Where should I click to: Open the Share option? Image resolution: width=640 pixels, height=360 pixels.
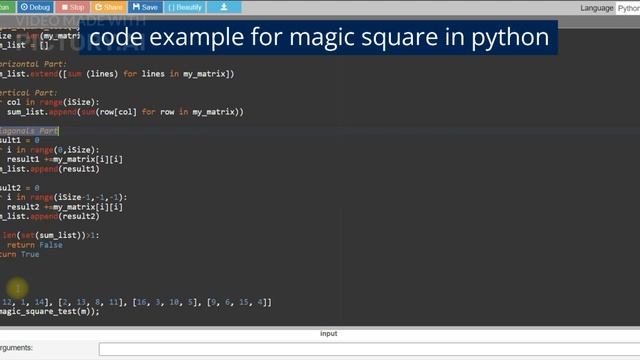click(109, 7)
